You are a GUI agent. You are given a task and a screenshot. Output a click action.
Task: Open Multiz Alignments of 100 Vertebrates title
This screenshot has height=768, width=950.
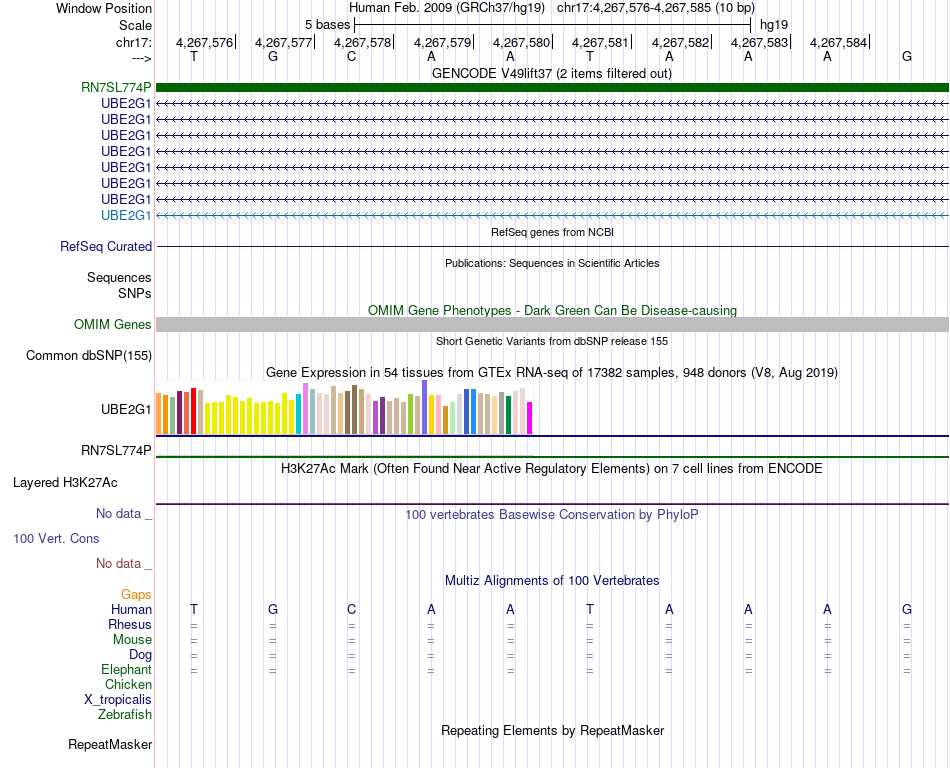tap(552, 581)
